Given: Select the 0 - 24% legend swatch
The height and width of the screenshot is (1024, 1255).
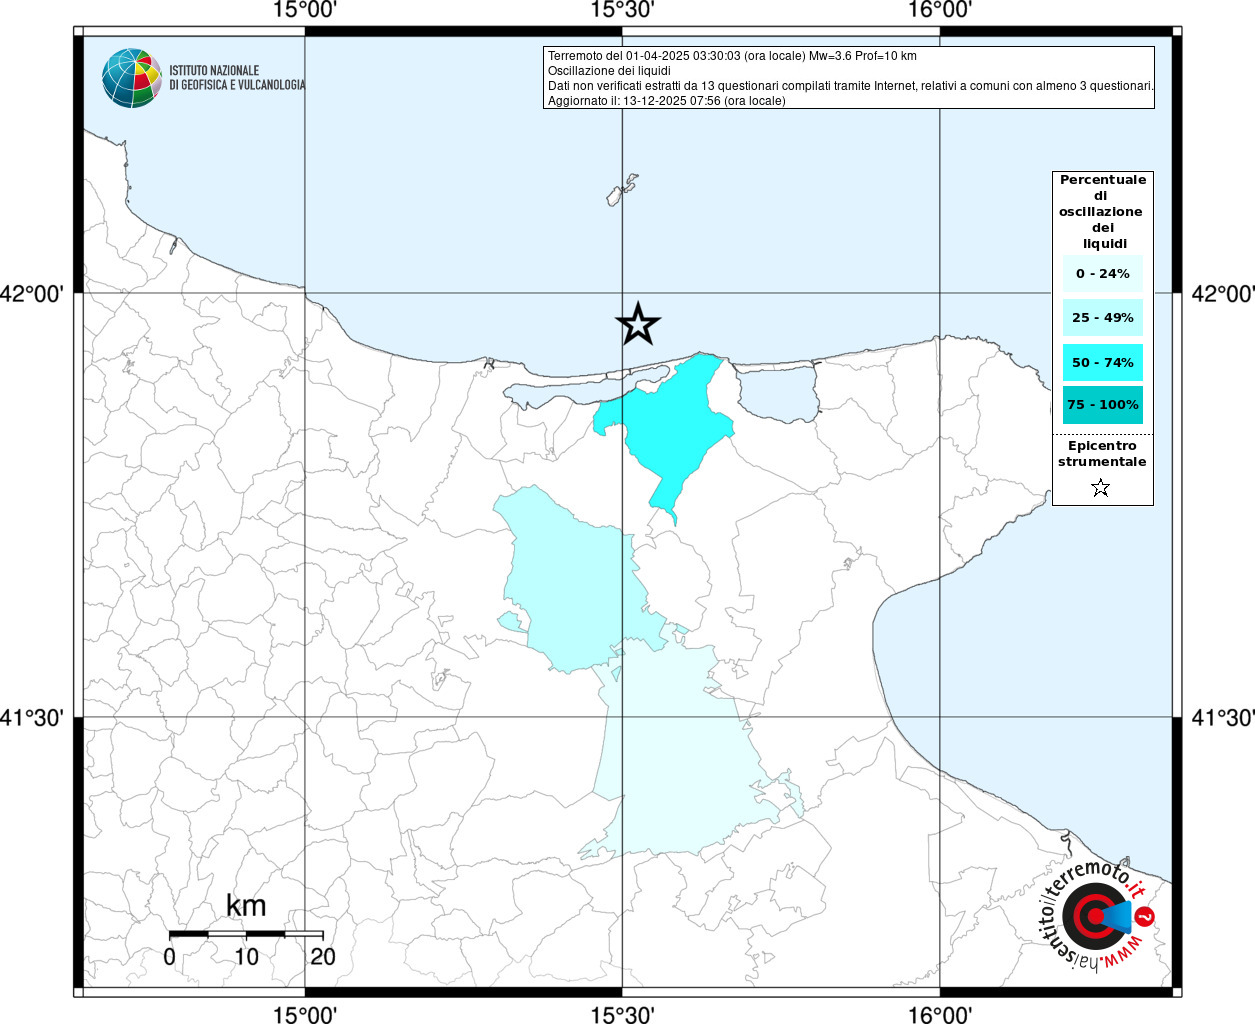Looking at the screenshot, I should (x=1102, y=273).
